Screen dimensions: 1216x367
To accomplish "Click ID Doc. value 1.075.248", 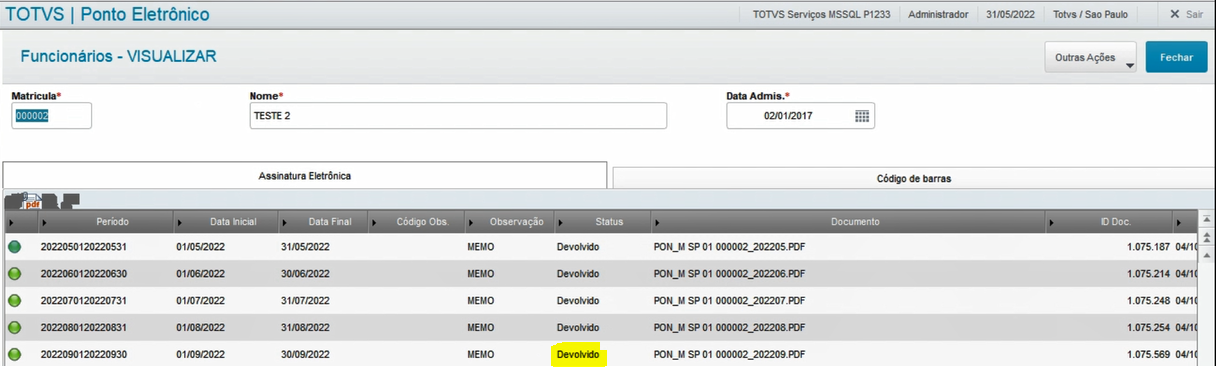I will tap(1148, 300).
